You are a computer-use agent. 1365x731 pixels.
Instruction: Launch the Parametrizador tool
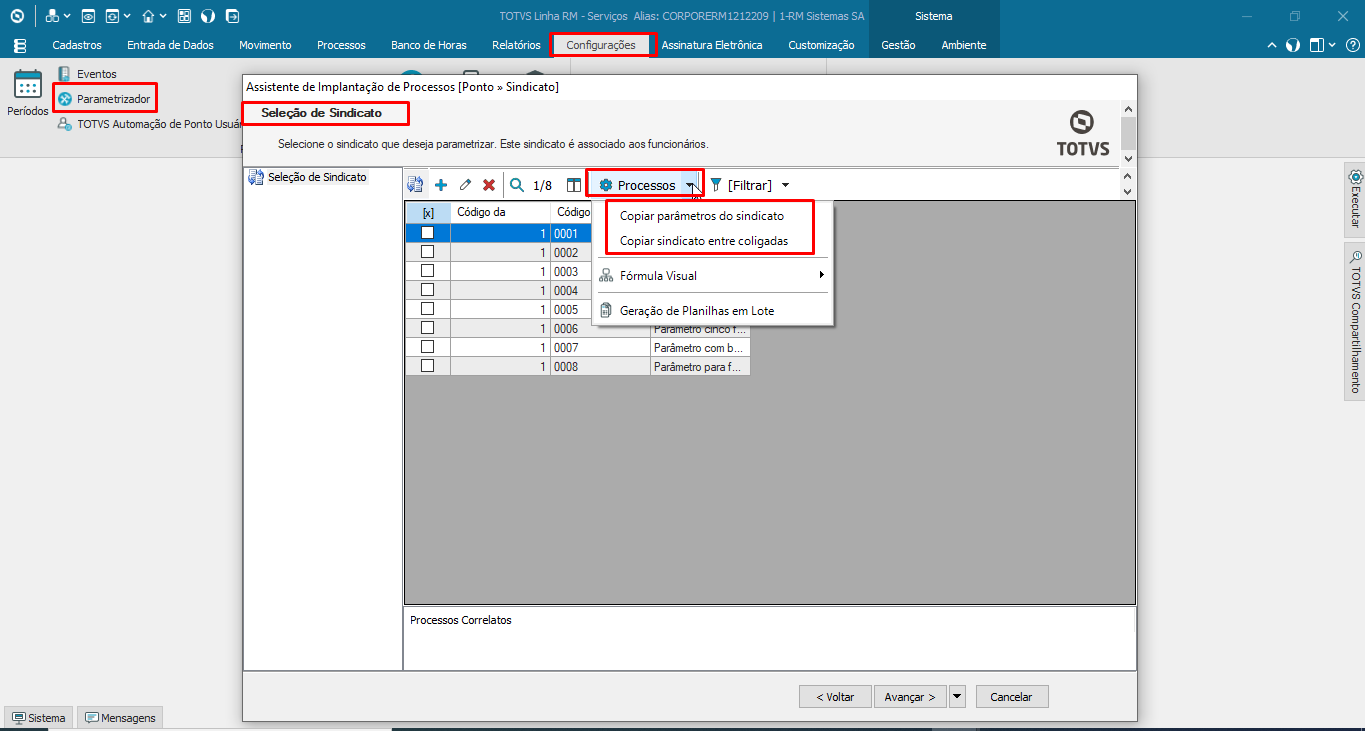[104, 99]
